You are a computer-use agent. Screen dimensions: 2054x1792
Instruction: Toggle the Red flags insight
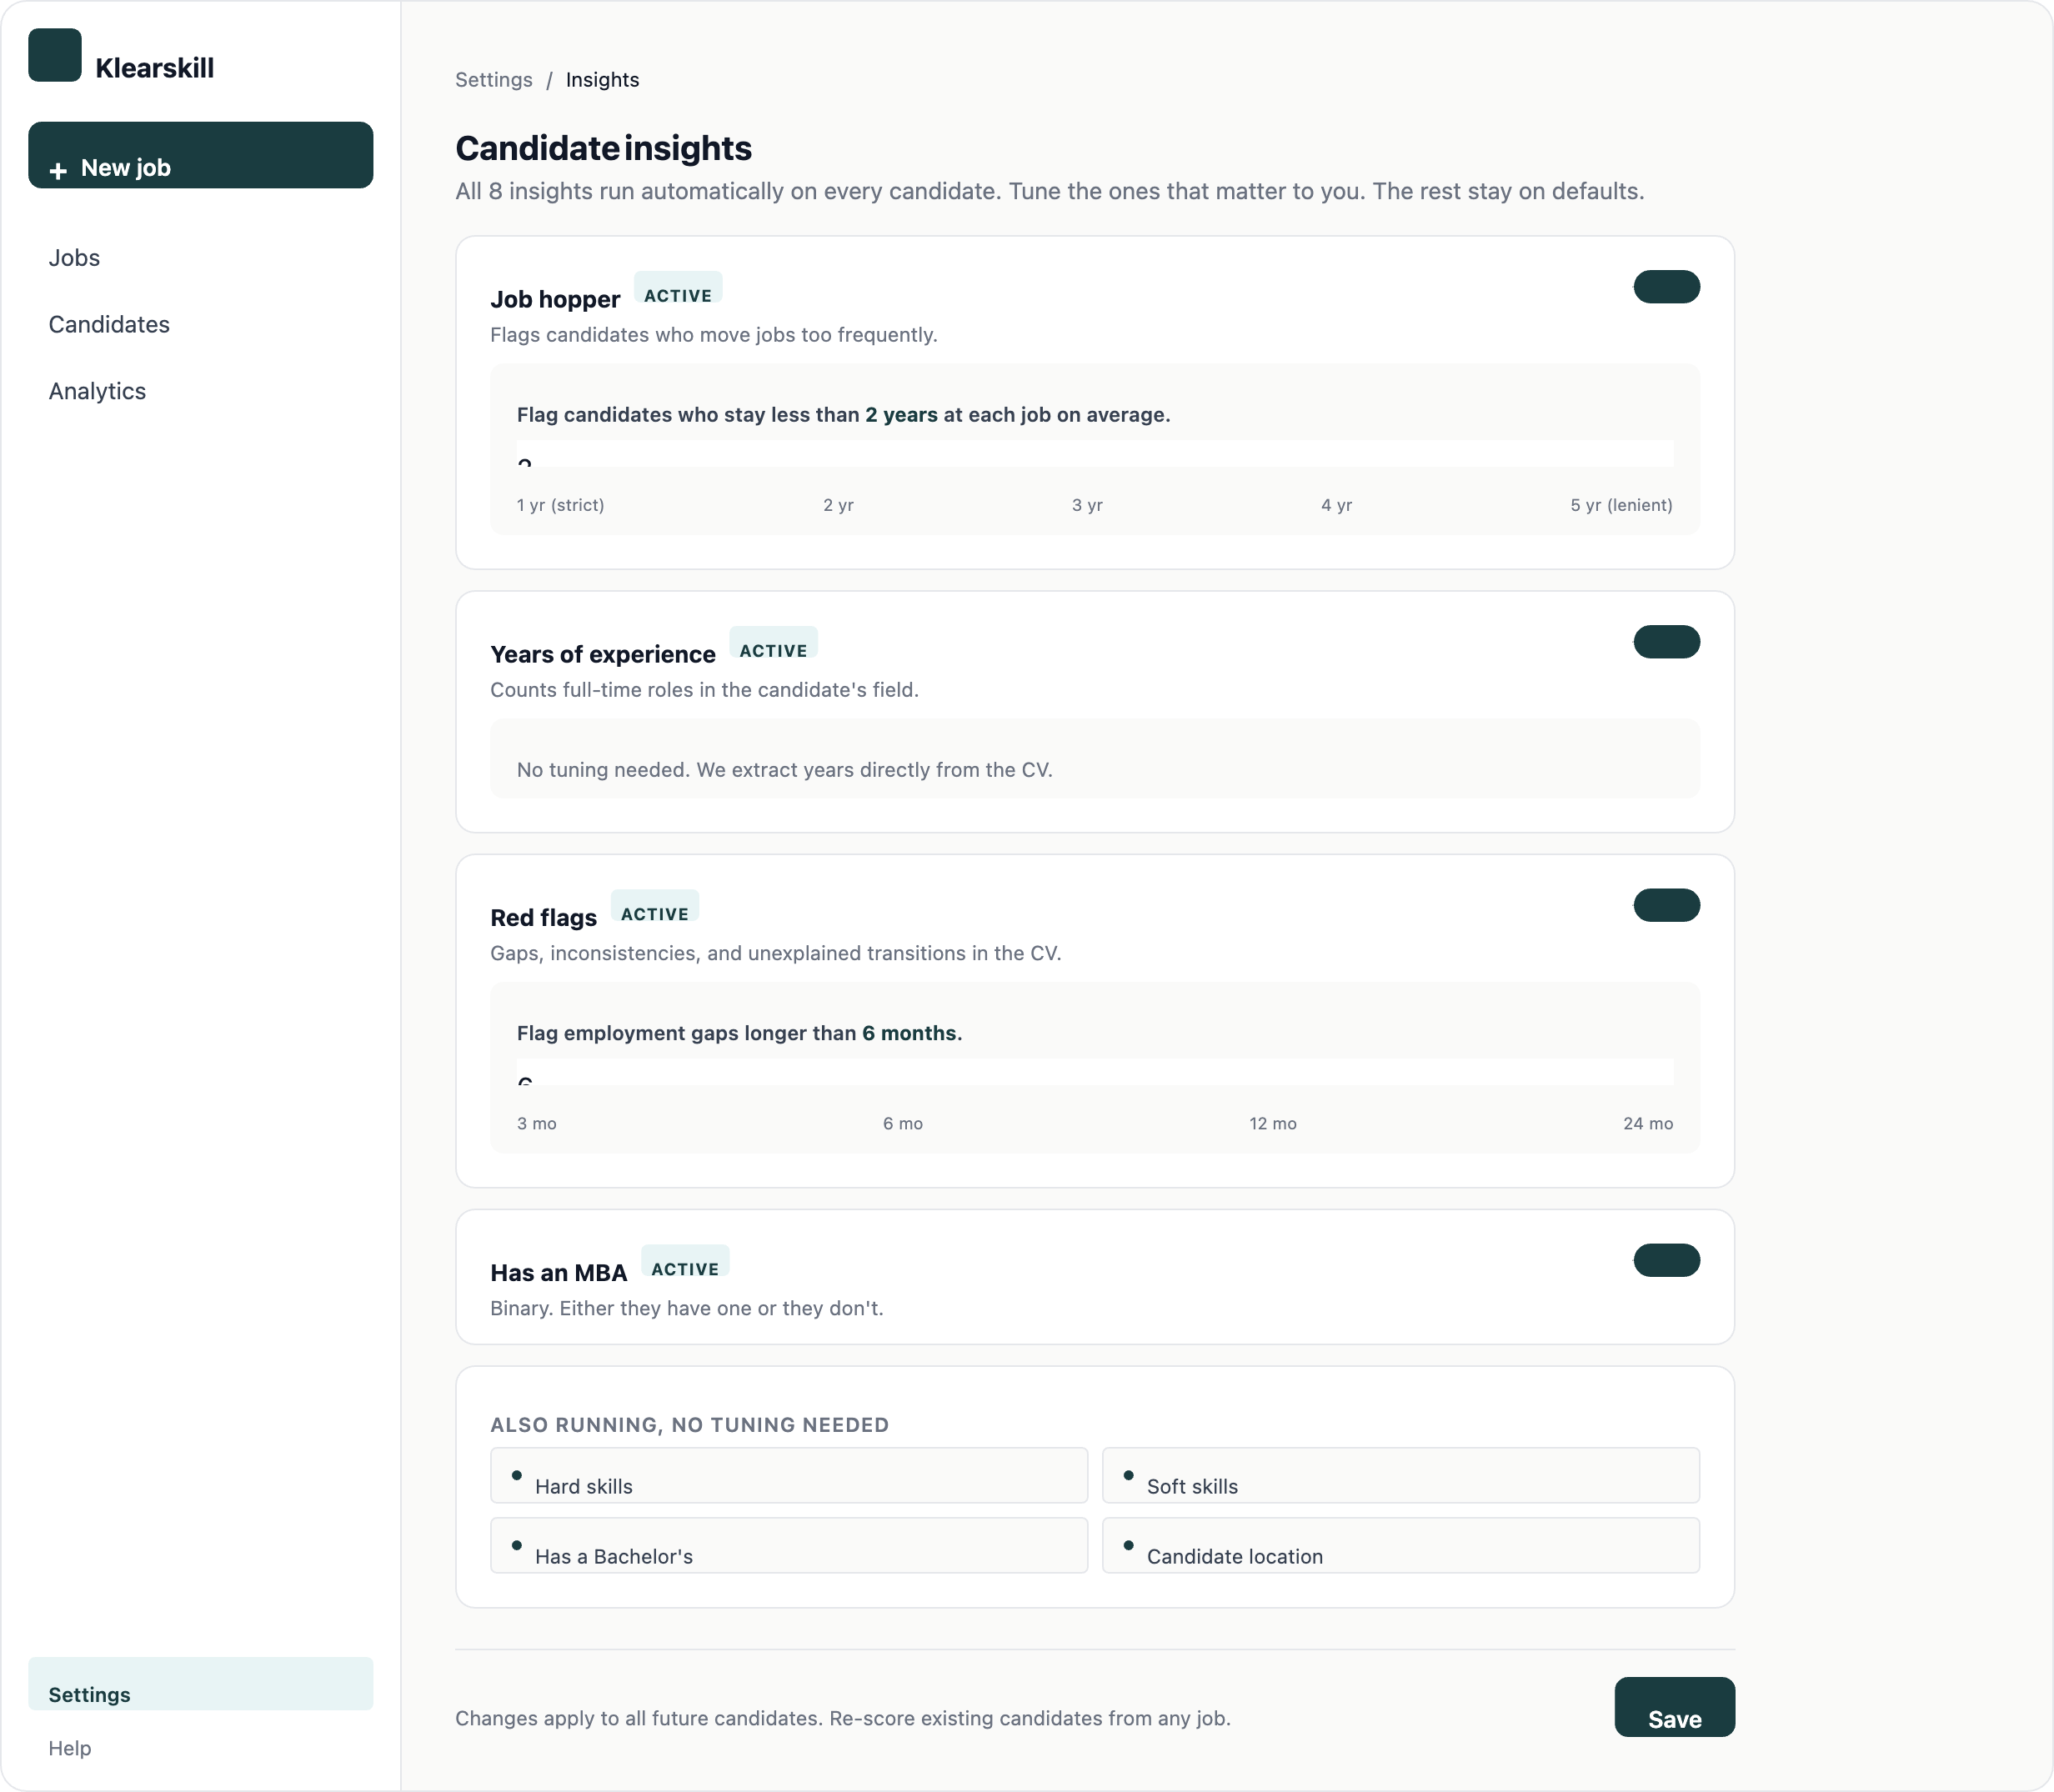tap(1667, 905)
